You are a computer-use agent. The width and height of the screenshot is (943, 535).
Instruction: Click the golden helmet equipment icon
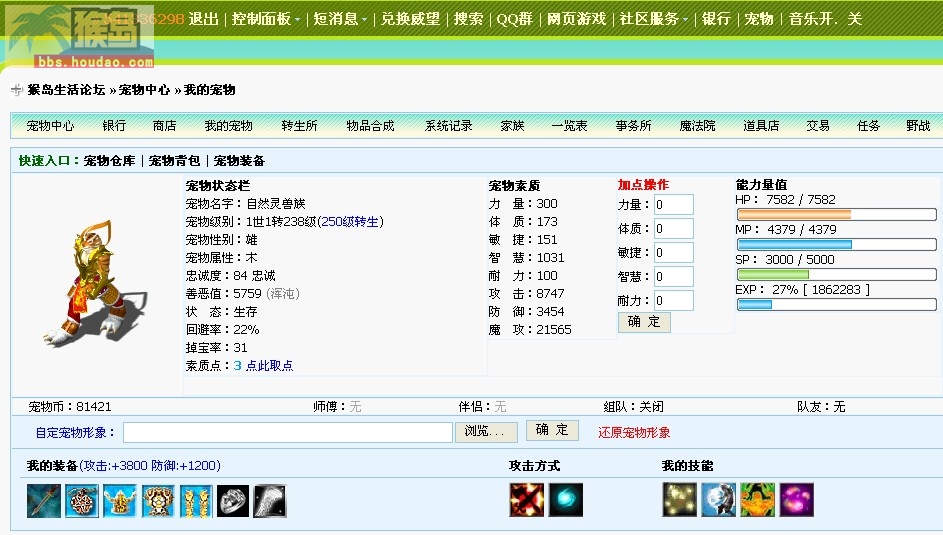120,501
